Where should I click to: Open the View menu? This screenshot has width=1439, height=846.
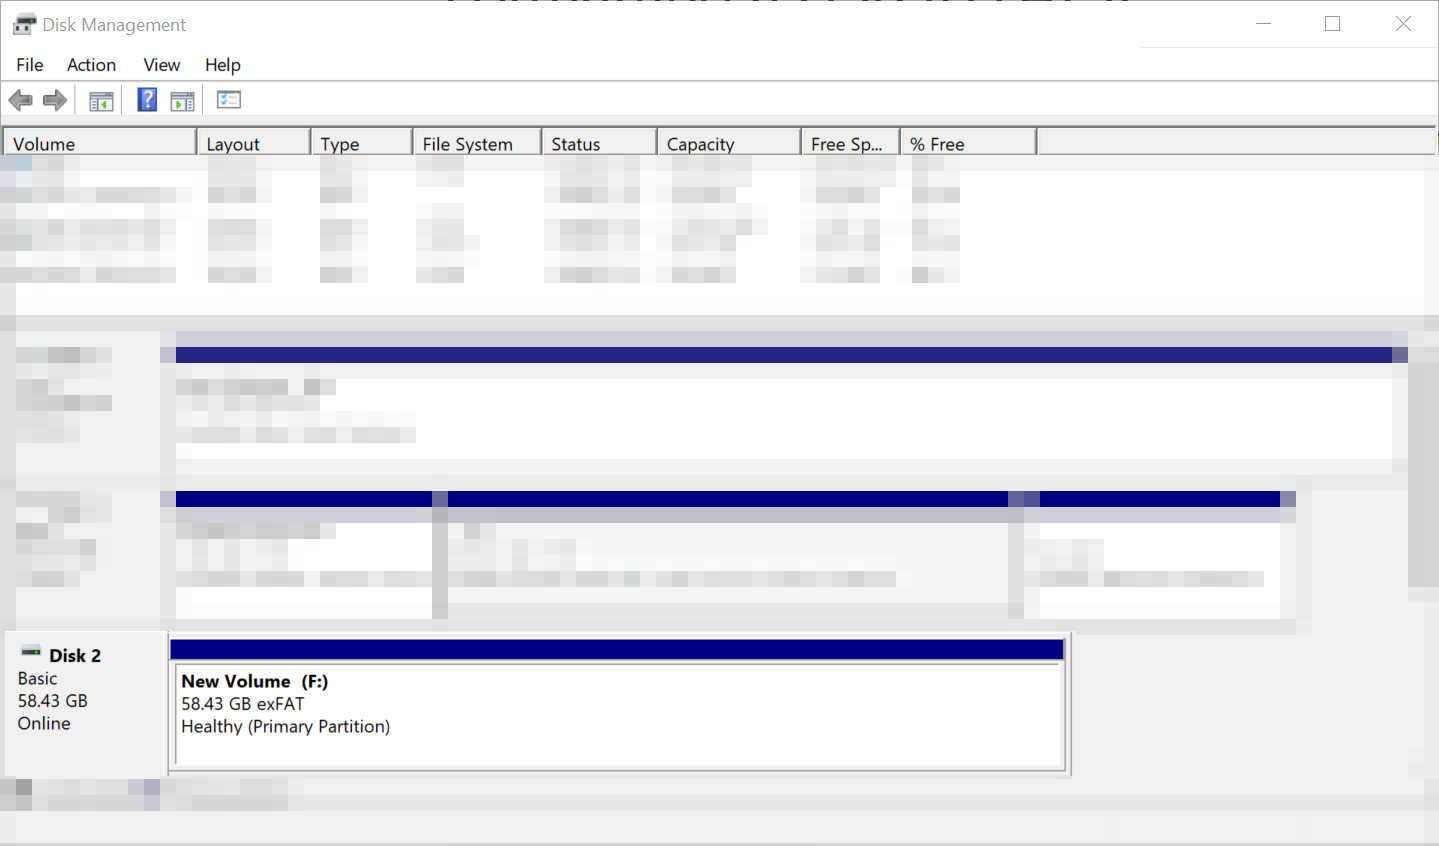click(161, 65)
